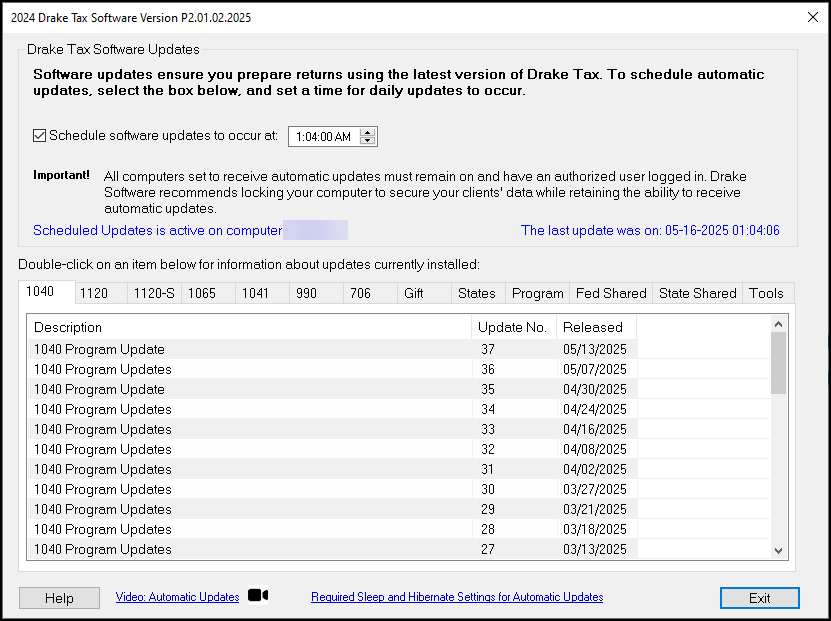
Task: Click the list scrollbar down arrow
Action: (x=778, y=551)
